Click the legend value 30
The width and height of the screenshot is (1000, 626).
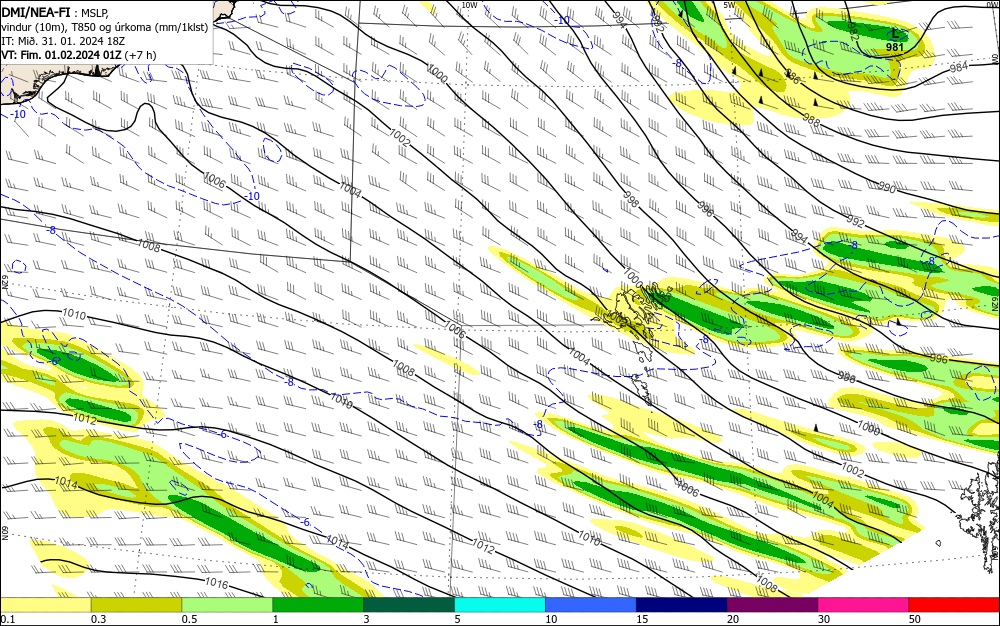824,619
